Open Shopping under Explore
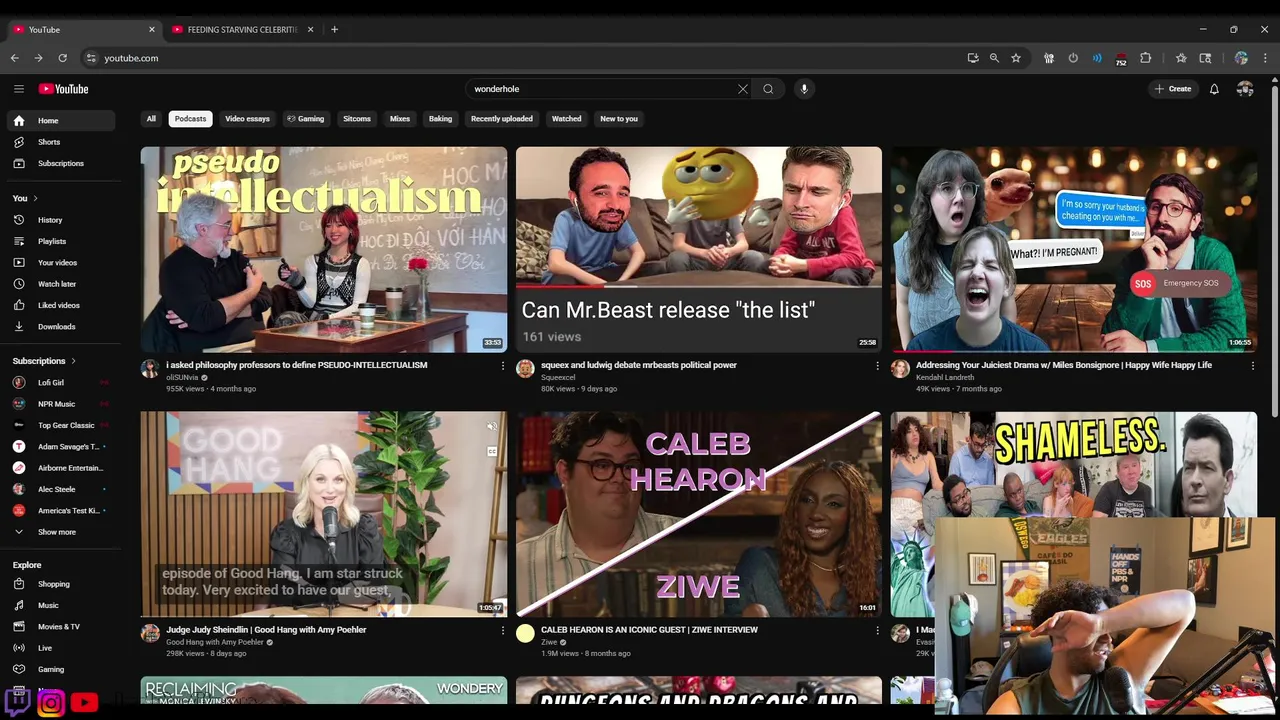Image resolution: width=1280 pixels, height=720 pixels. (x=60, y=584)
